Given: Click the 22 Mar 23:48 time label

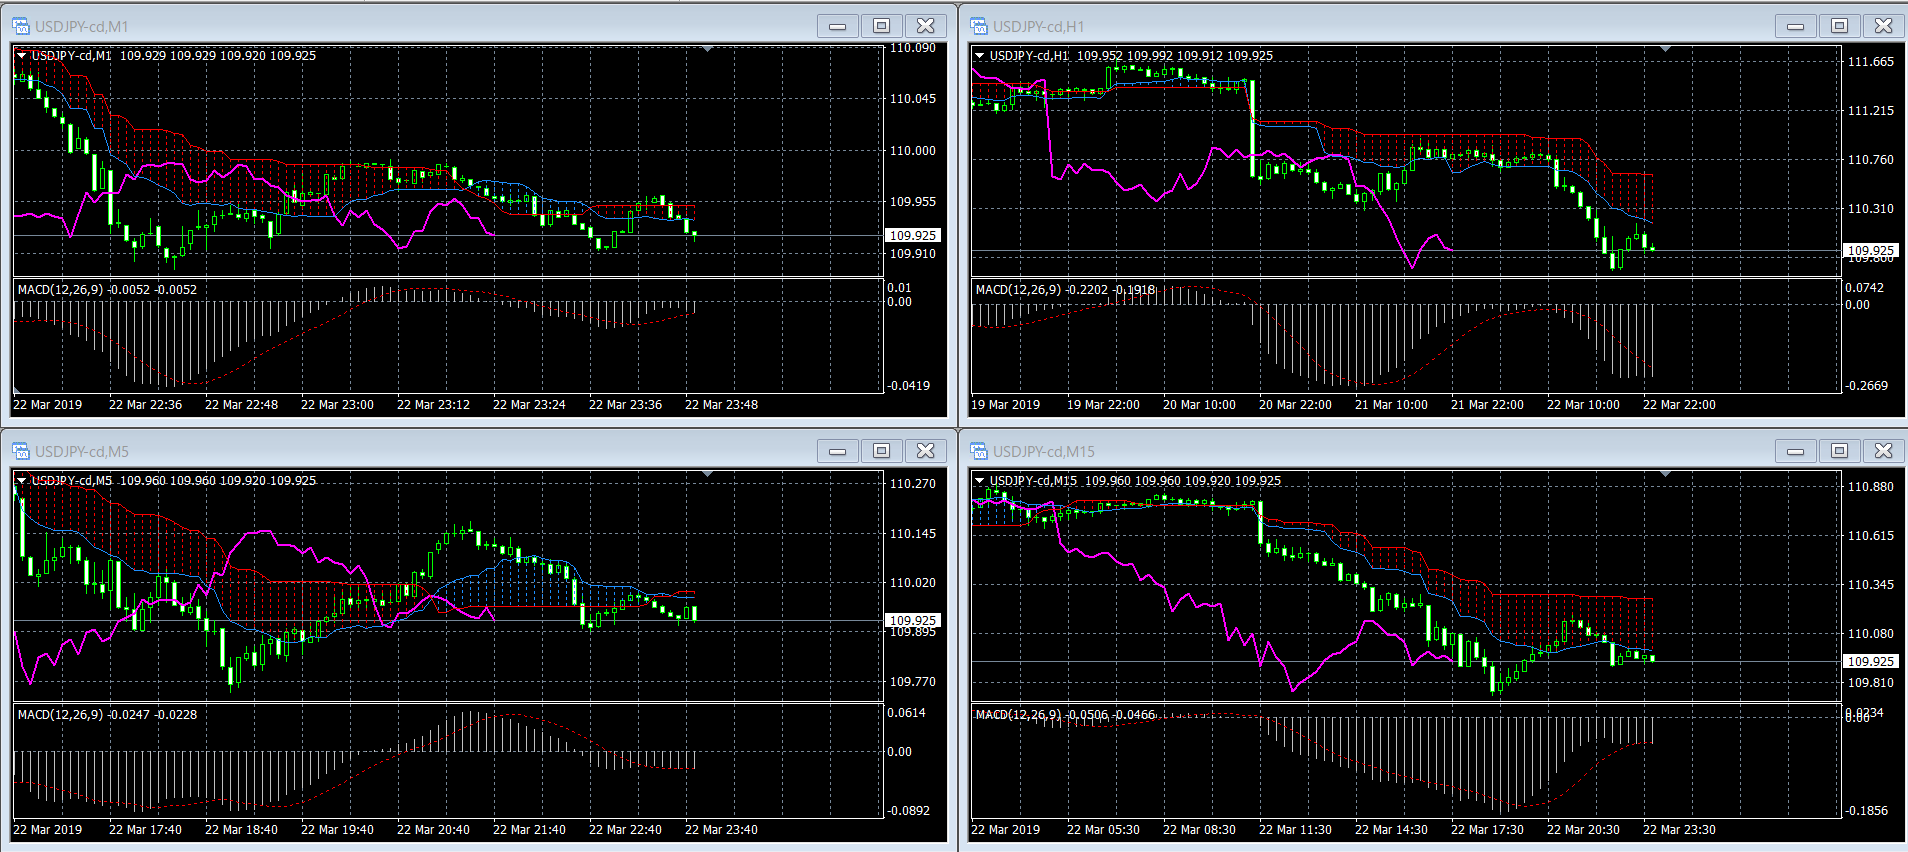Looking at the screenshot, I should pos(721,405).
